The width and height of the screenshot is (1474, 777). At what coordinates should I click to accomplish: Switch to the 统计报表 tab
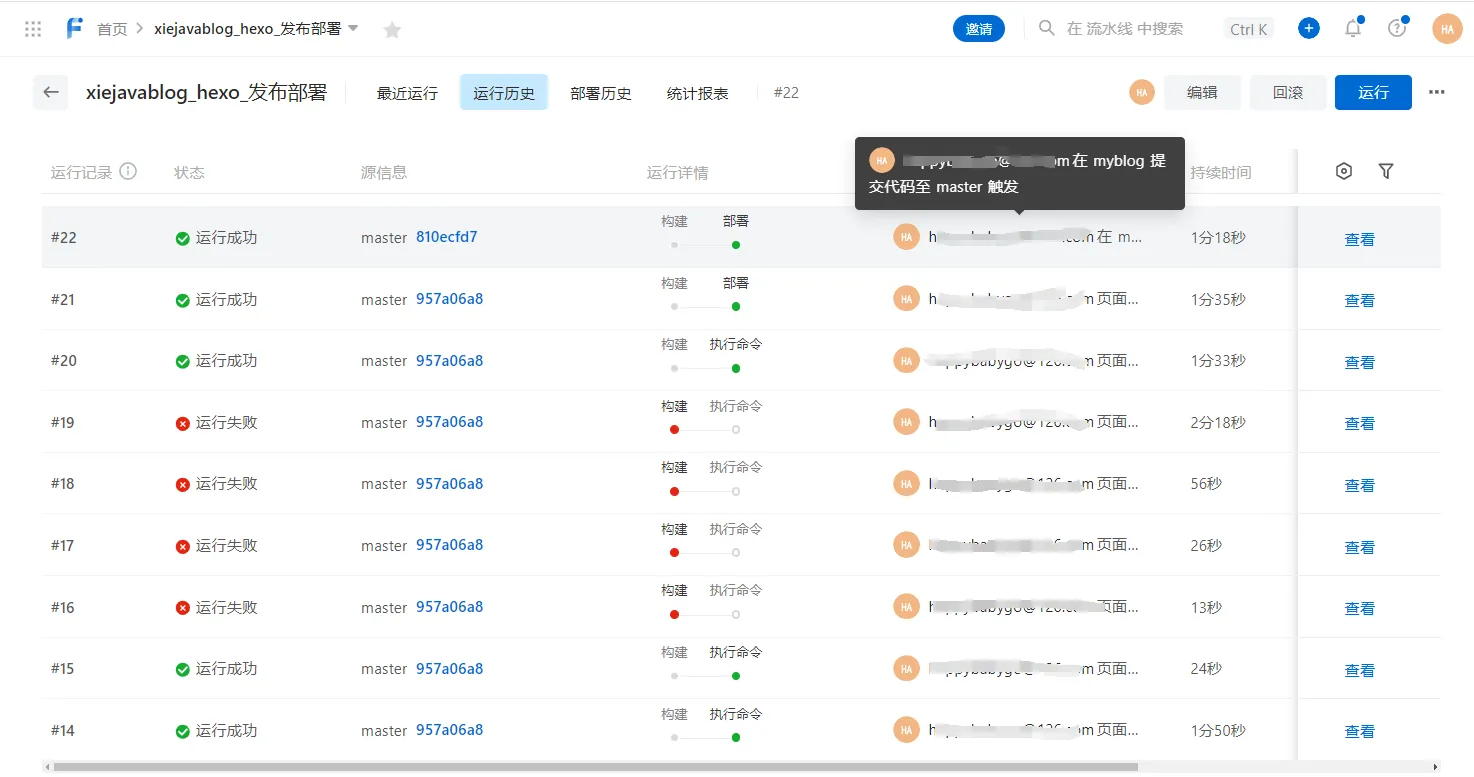696,92
